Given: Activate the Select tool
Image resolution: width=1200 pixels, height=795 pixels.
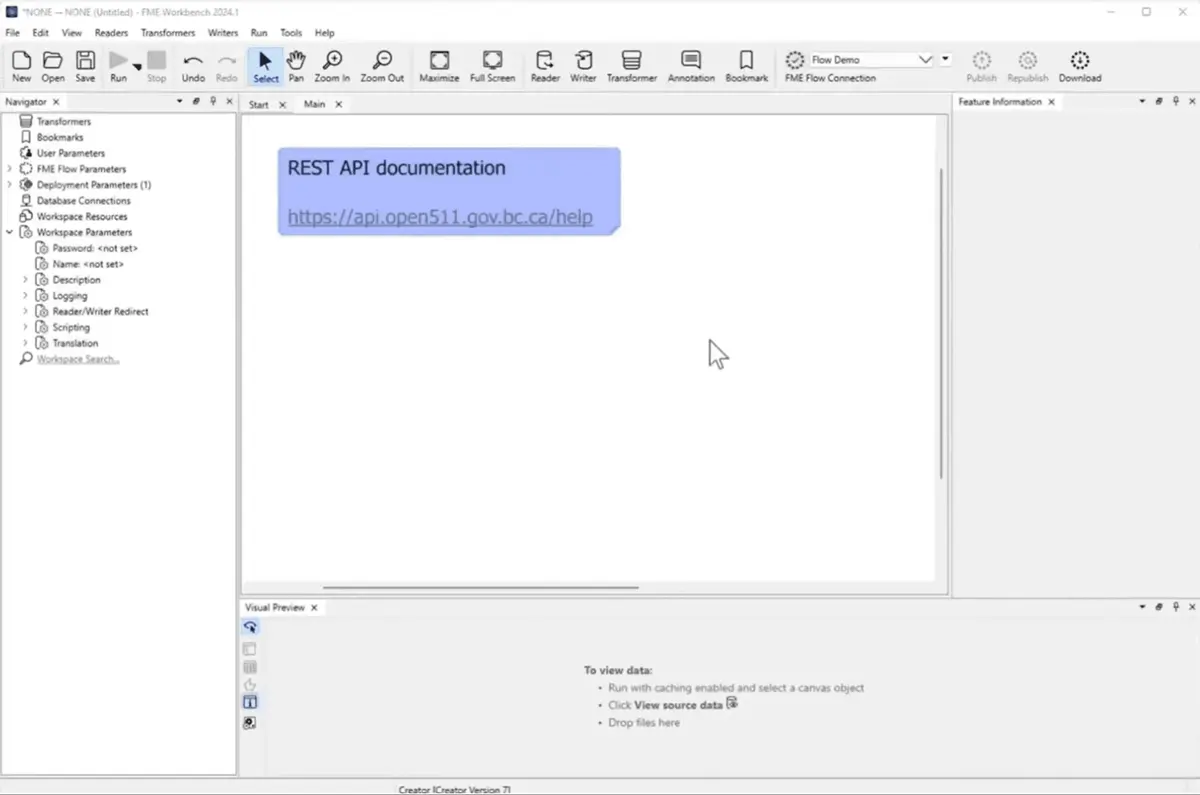Looking at the screenshot, I should coord(266,66).
